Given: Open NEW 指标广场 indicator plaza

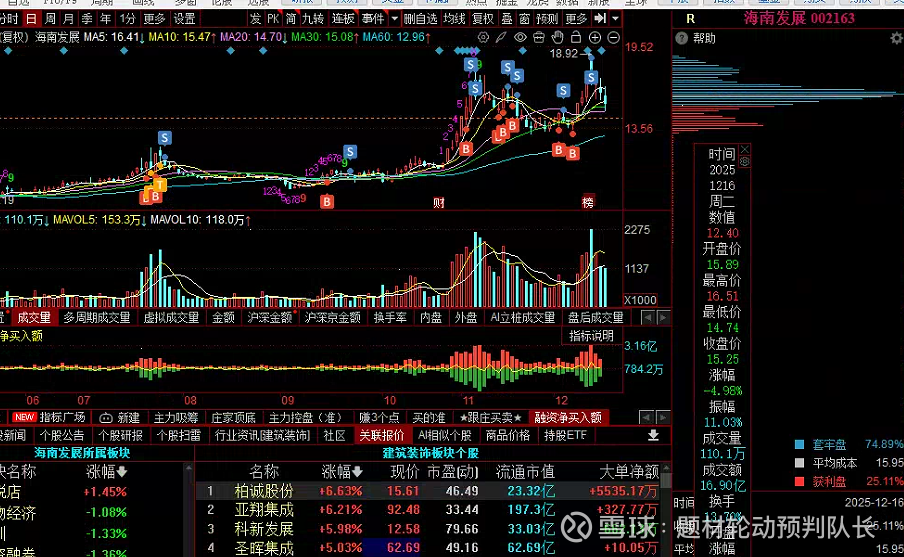Looking at the screenshot, I should coord(50,417).
